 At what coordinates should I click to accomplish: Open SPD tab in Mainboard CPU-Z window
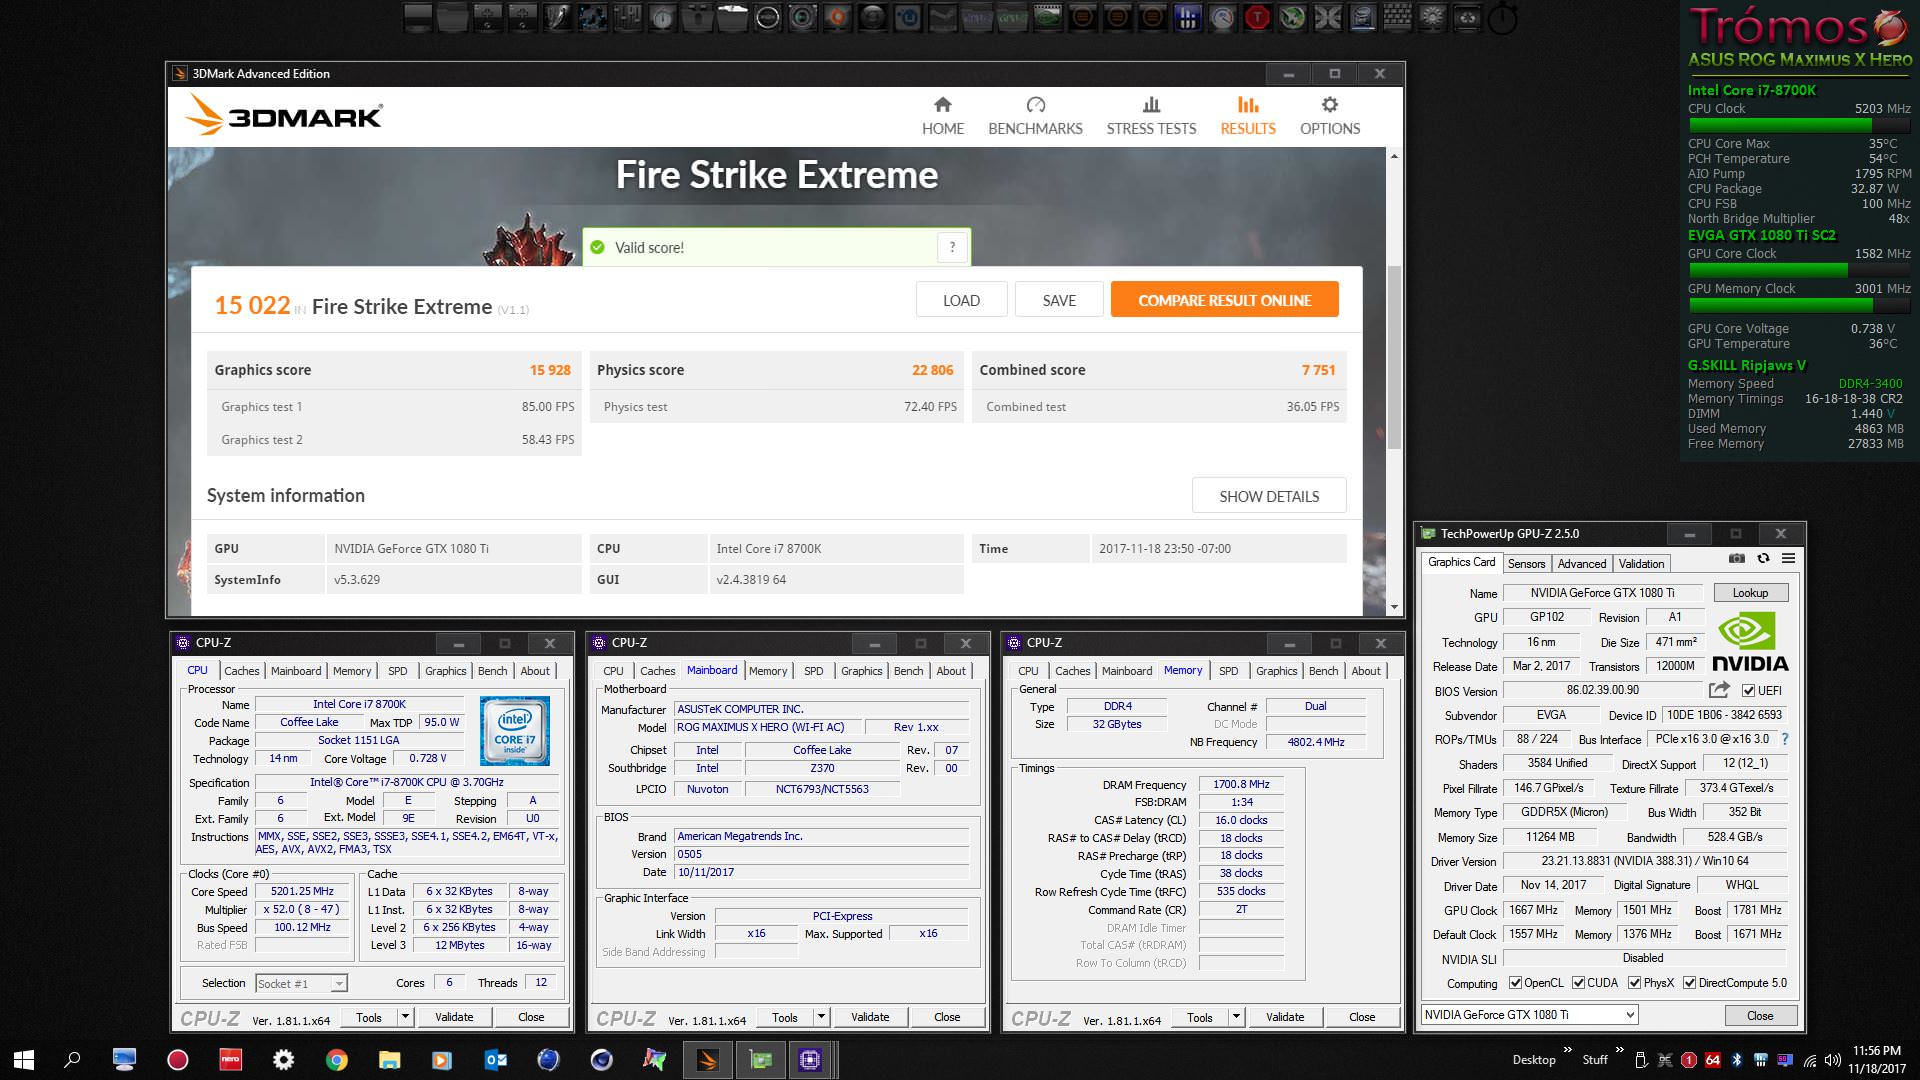point(814,671)
